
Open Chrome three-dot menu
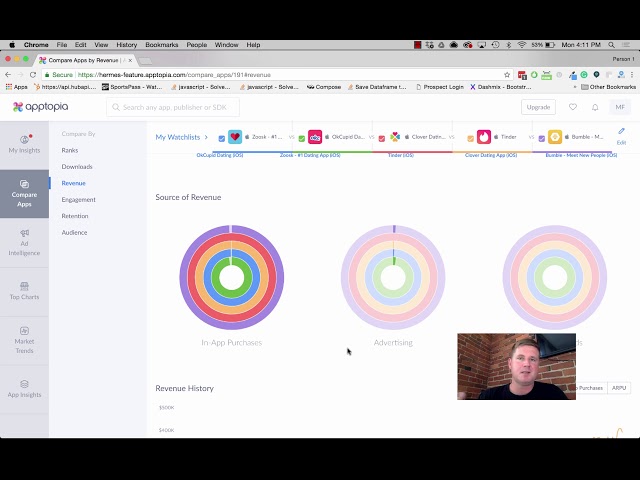632,75
